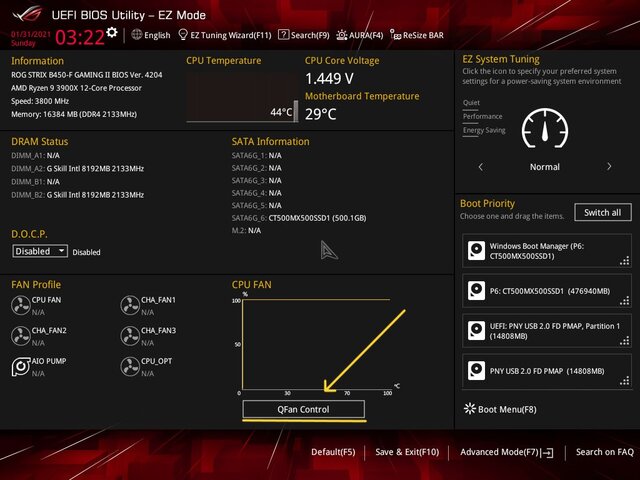Switch tuning mode with the left chevron
The height and width of the screenshot is (480, 640).
481,167
